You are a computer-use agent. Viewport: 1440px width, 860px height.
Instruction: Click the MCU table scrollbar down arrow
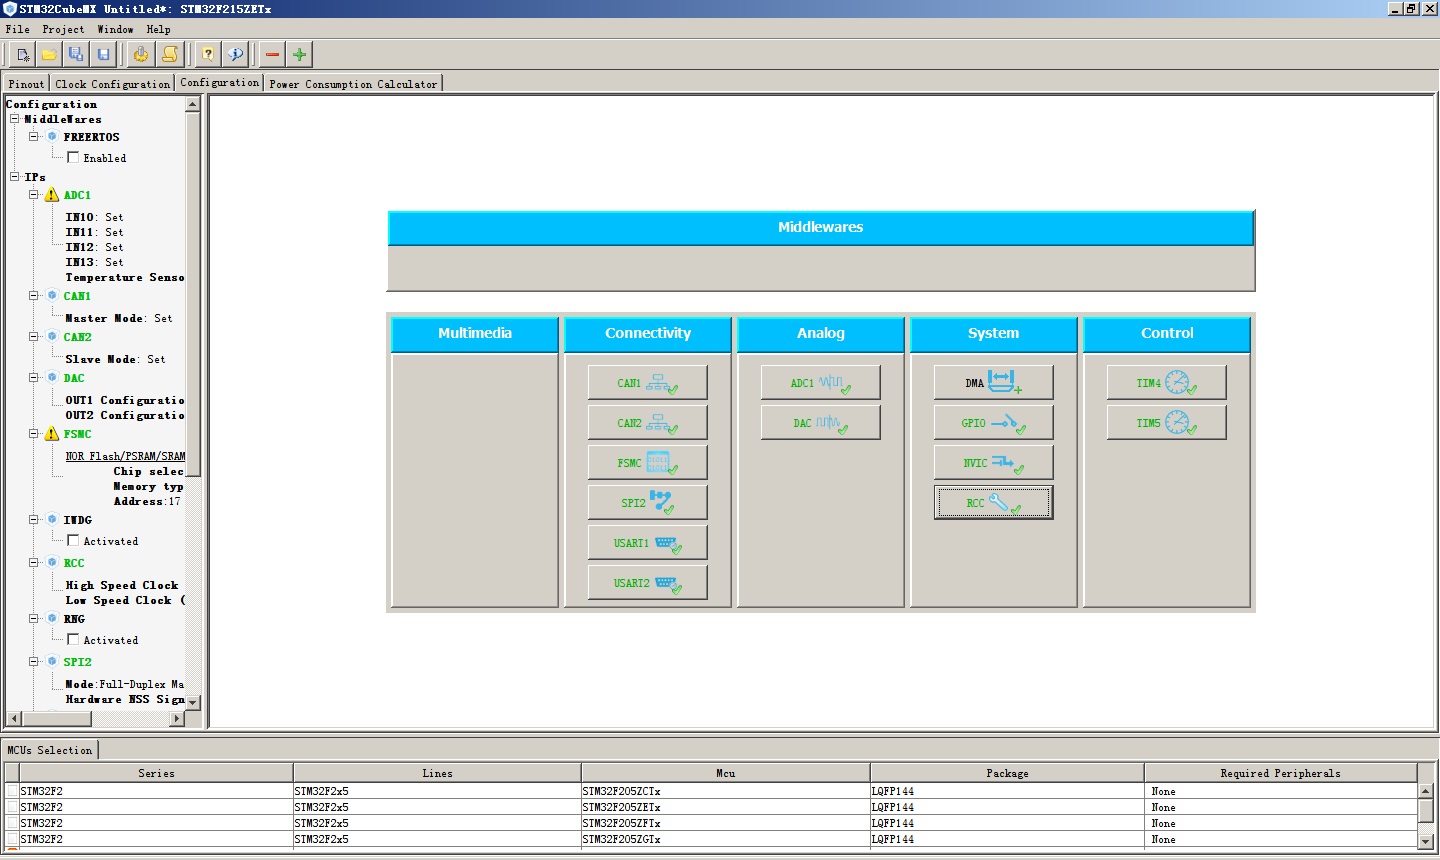[x=1426, y=841]
